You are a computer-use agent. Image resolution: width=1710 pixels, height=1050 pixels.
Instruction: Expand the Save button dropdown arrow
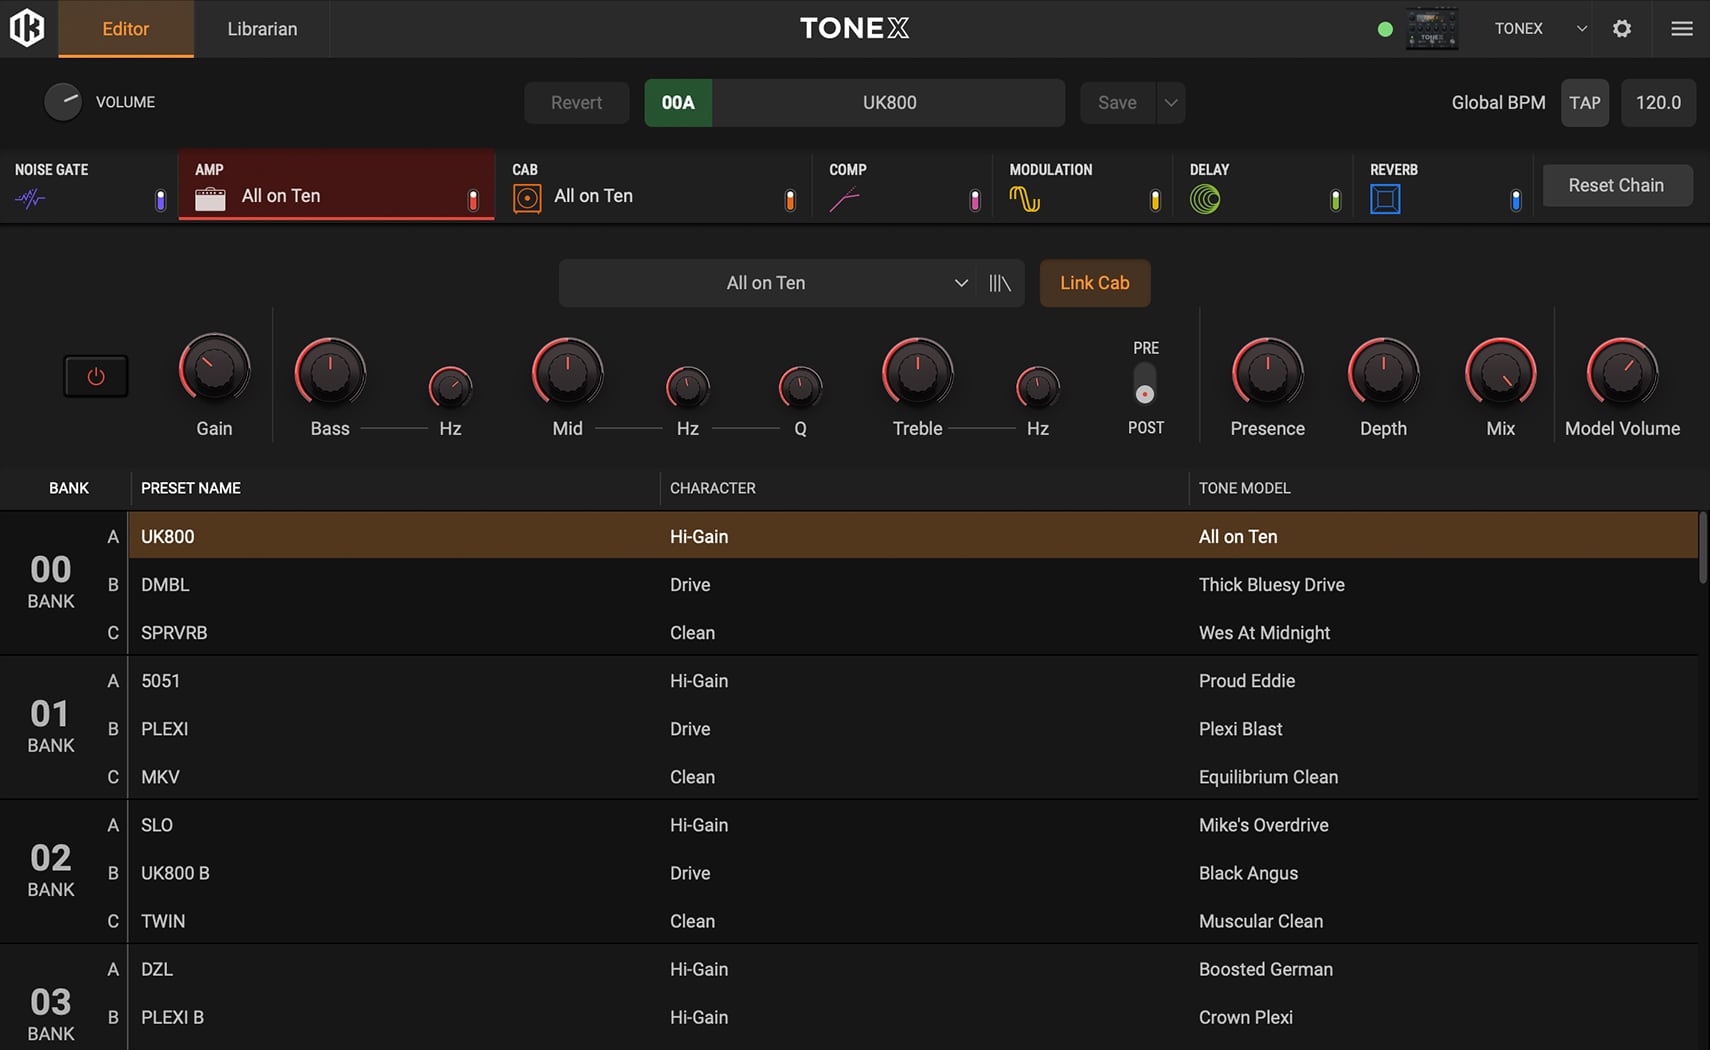(x=1170, y=102)
